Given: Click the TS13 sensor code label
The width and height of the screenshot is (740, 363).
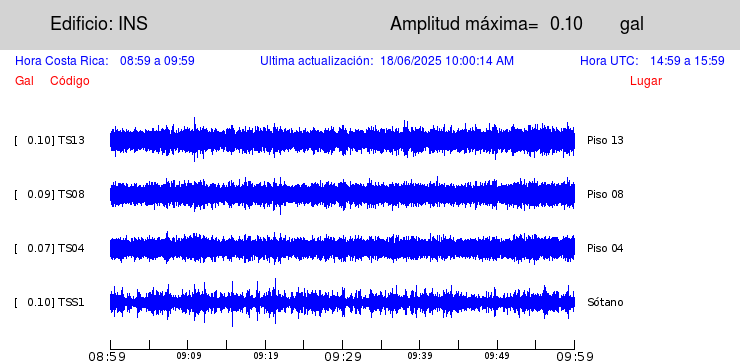Looking at the screenshot, I should [x=71, y=140].
